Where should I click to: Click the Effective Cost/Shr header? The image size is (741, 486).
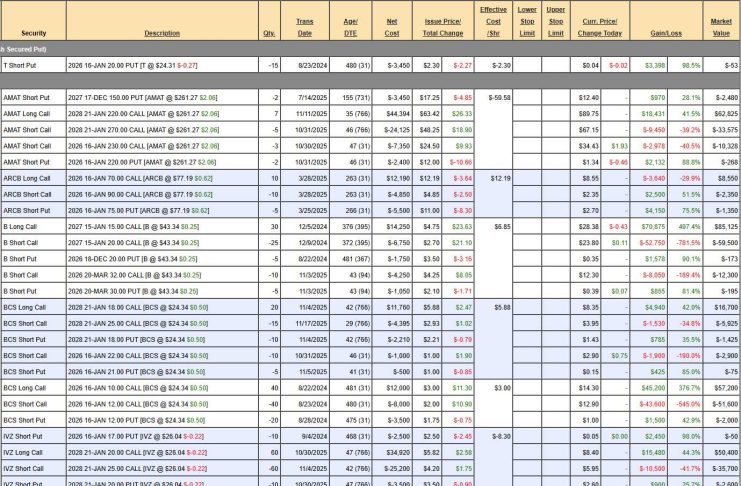tap(492, 21)
